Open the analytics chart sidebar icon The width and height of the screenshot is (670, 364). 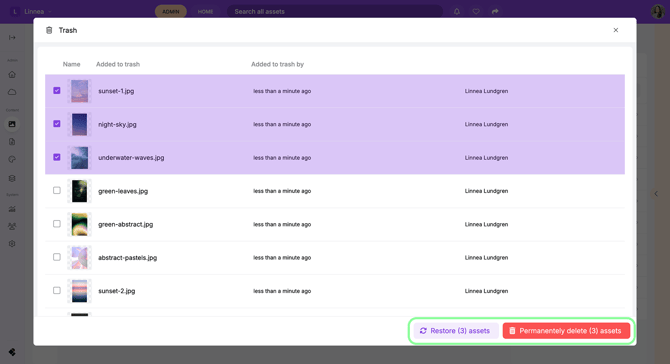tap(12, 209)
